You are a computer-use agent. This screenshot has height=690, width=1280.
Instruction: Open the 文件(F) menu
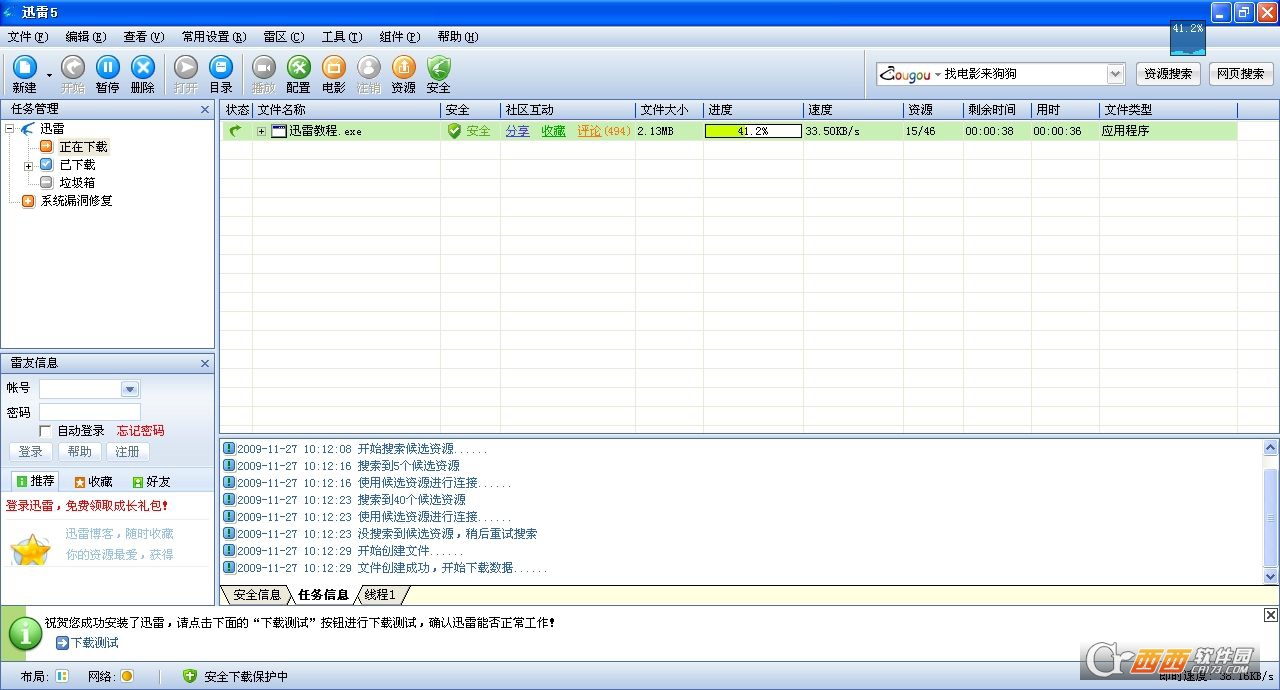click(x=28, y=37)
